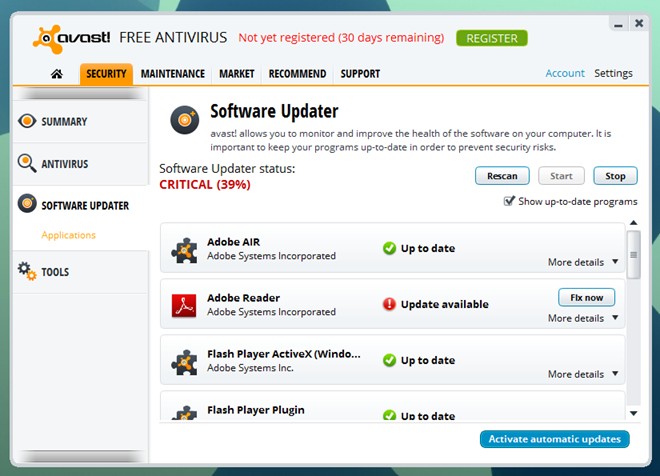Click the green checkmark for Flash Player ActiveX
The image size is (660, 476).
click(x=389, y=360)
